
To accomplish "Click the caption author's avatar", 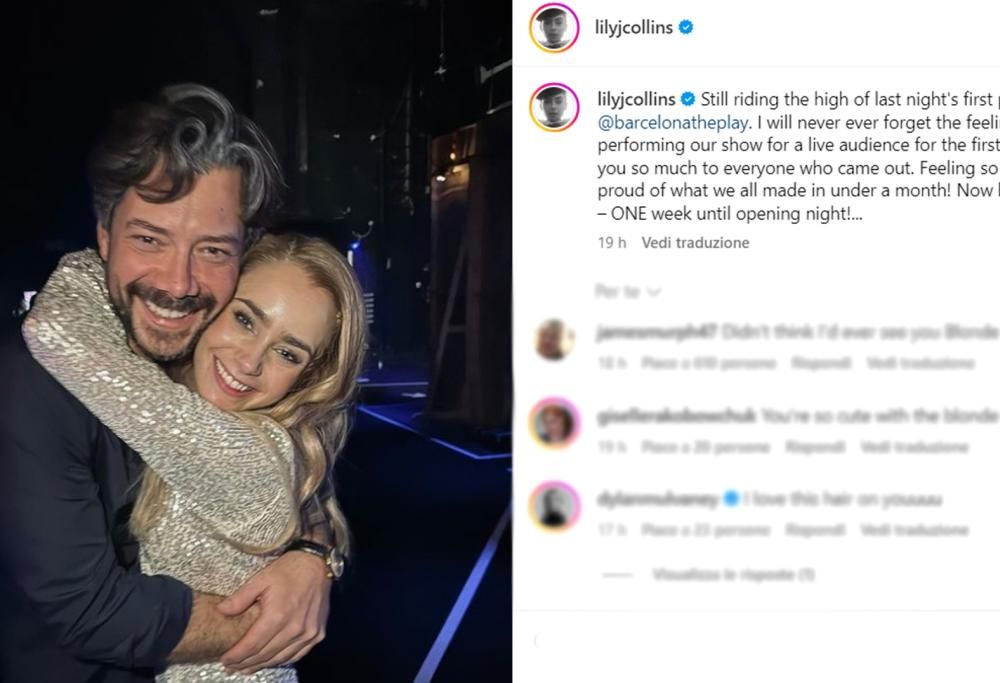I will [554, 108].
